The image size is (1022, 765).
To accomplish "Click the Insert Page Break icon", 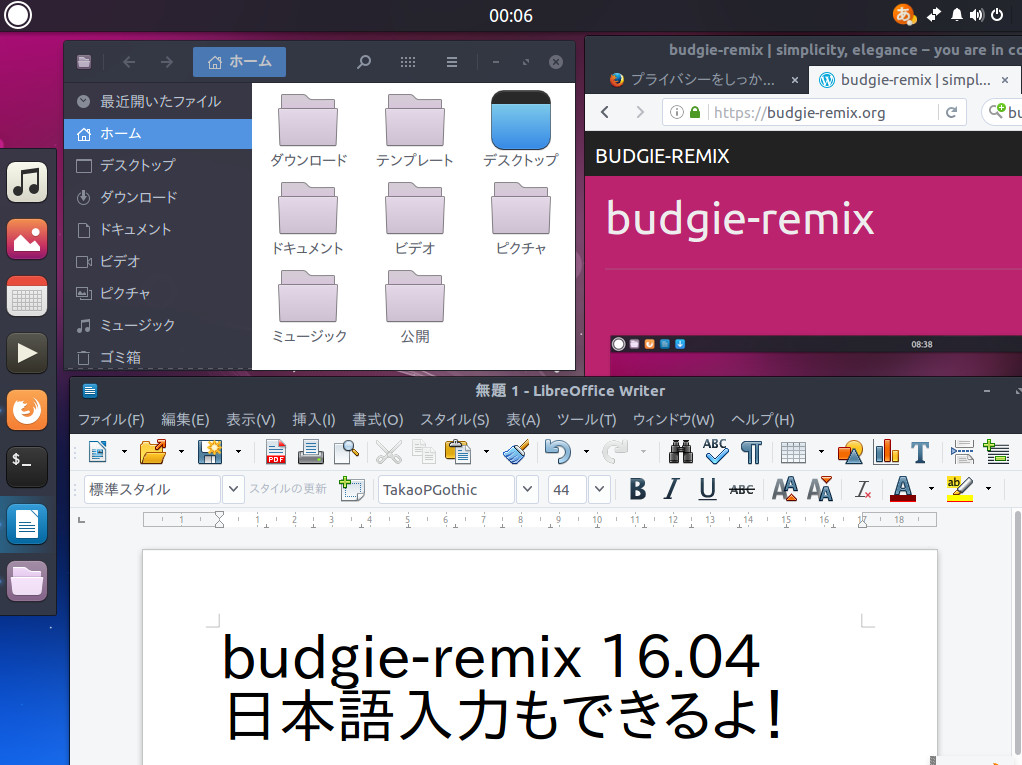I will [x=962, y=452].
